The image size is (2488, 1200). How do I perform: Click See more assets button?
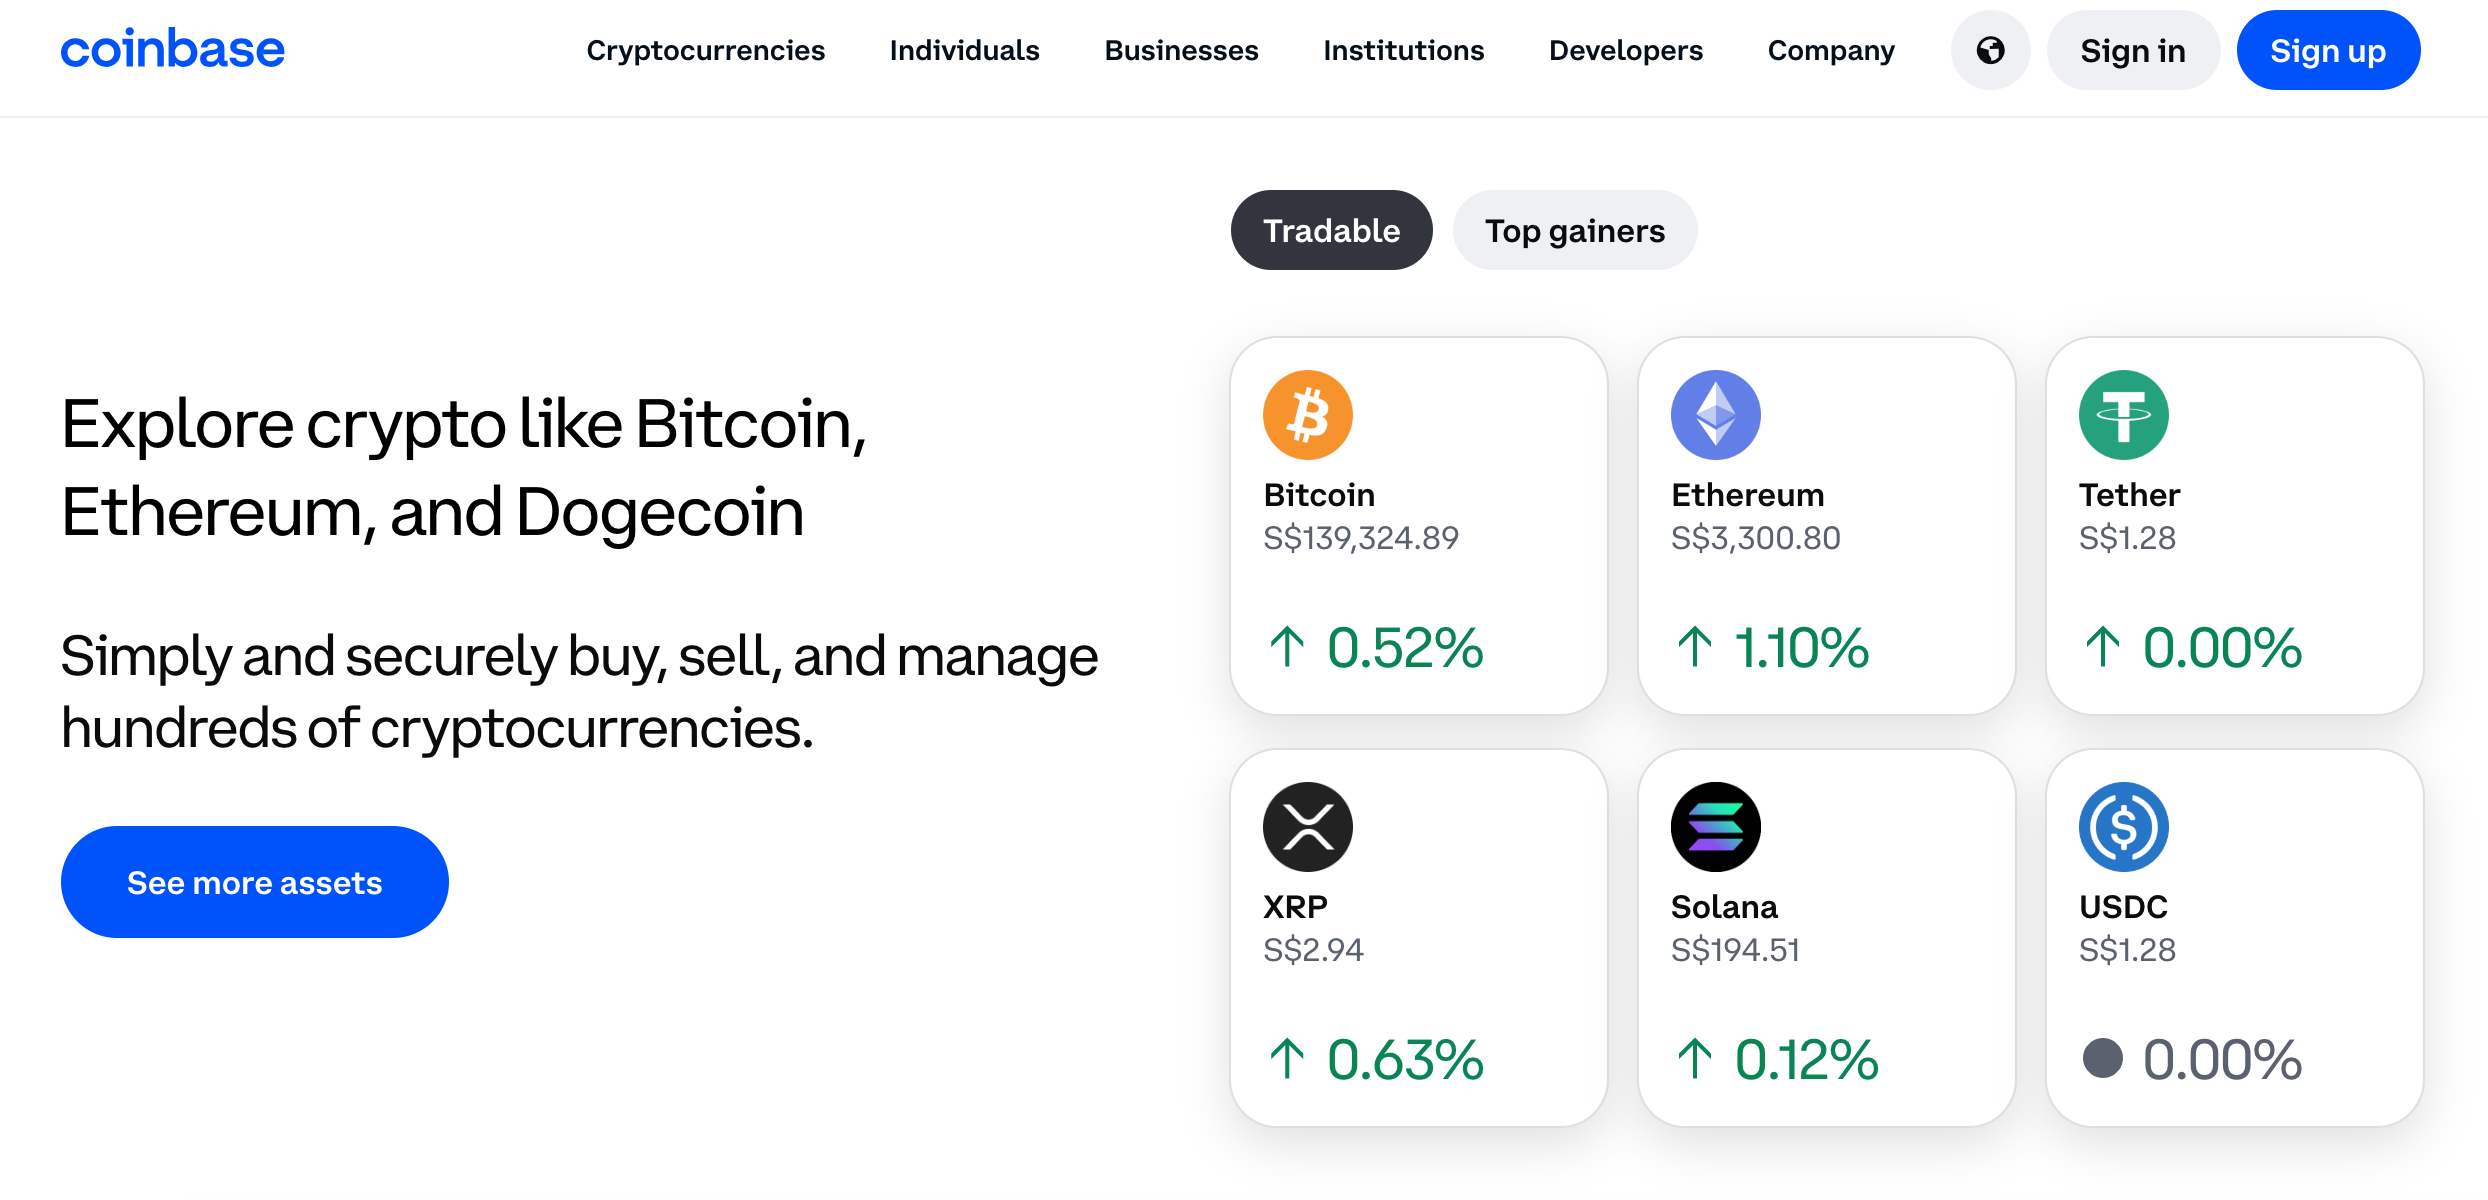pyautogui.click(x=255, y=882)
